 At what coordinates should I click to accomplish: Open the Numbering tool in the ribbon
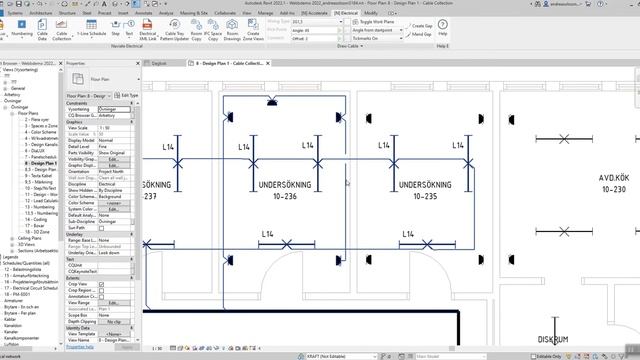pyautogui.click(x=22, y=29)
